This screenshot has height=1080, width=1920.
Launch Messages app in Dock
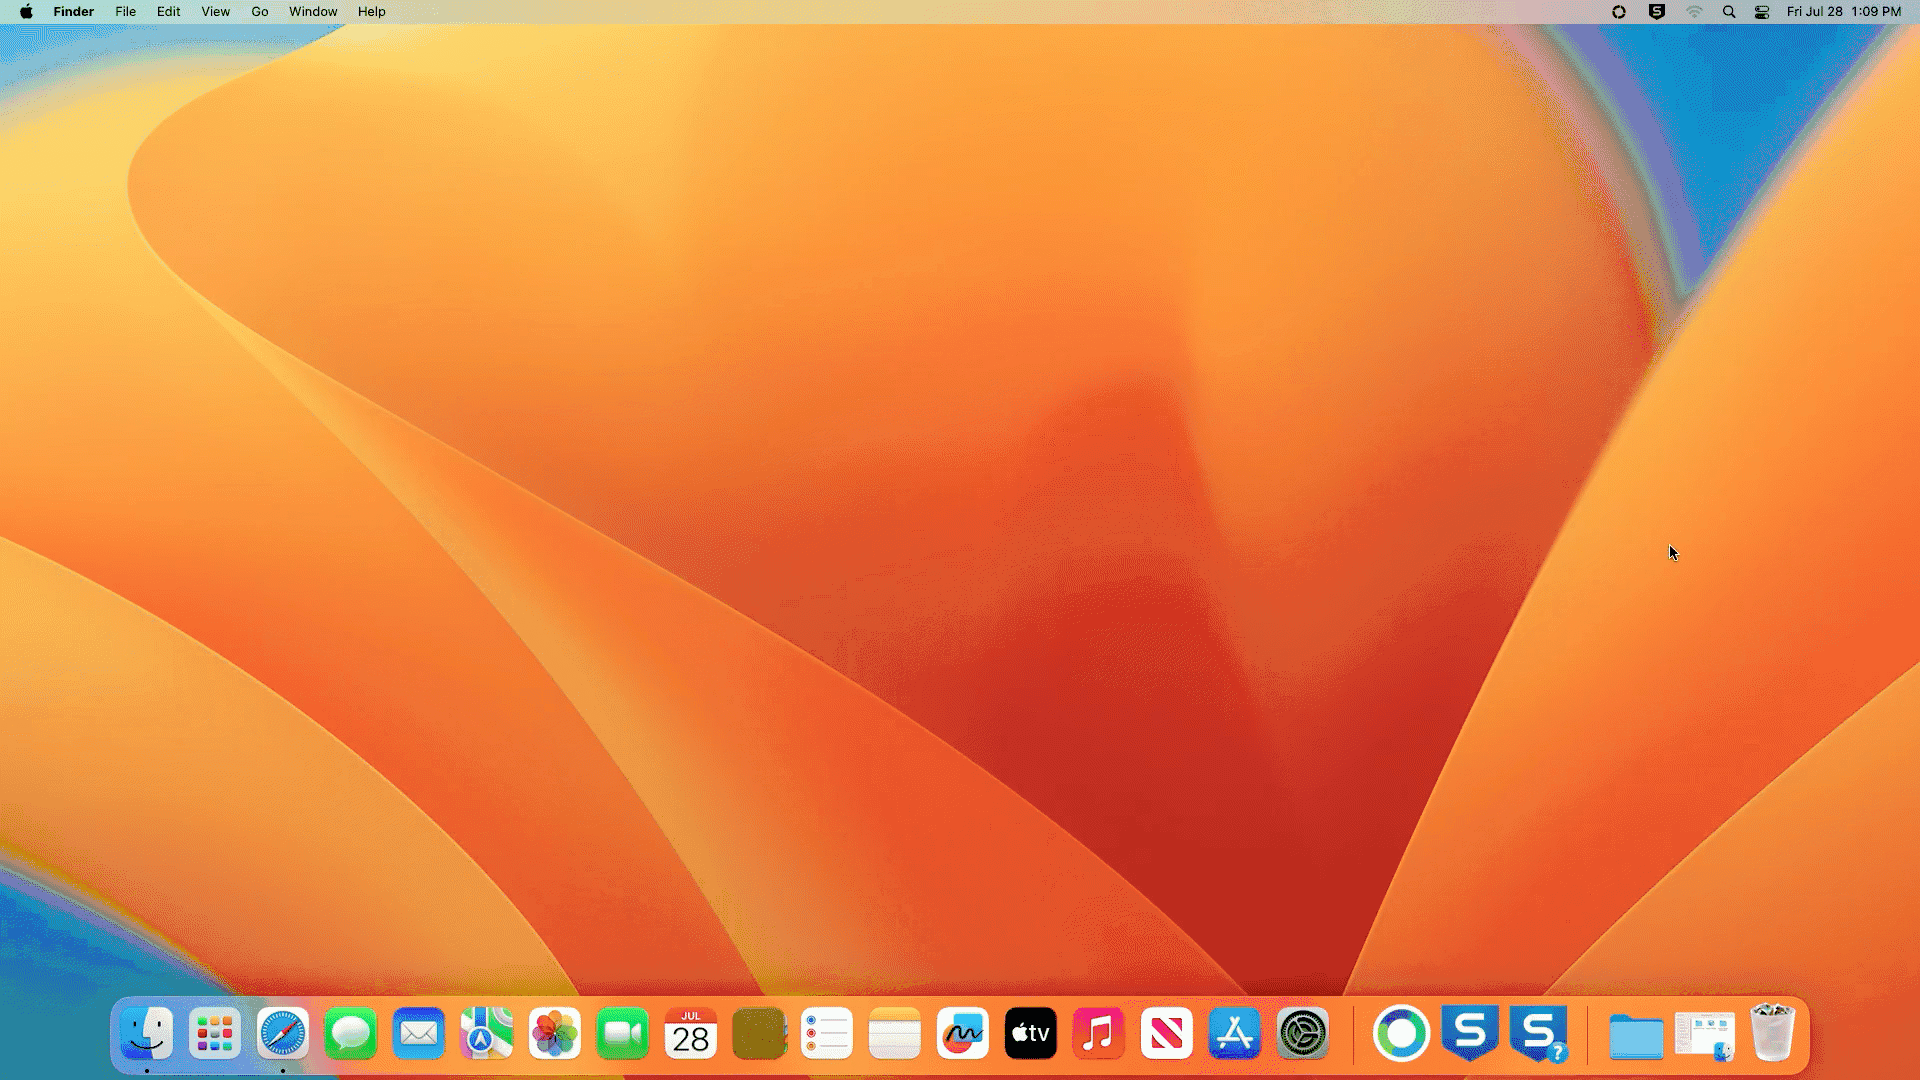pos(351,1033)
